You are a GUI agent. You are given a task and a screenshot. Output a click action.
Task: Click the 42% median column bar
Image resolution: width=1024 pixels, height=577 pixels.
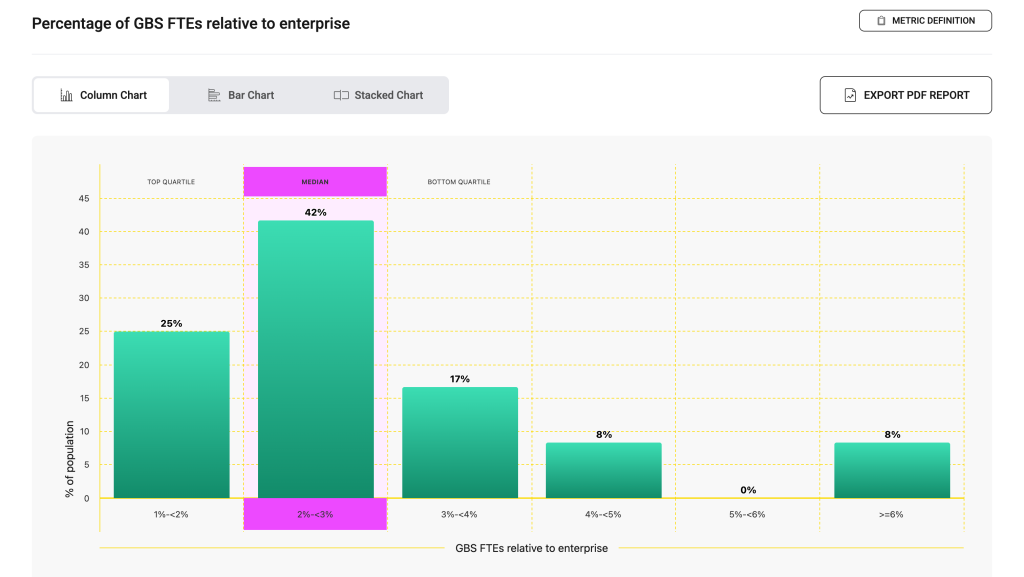(x=316, y=360)
